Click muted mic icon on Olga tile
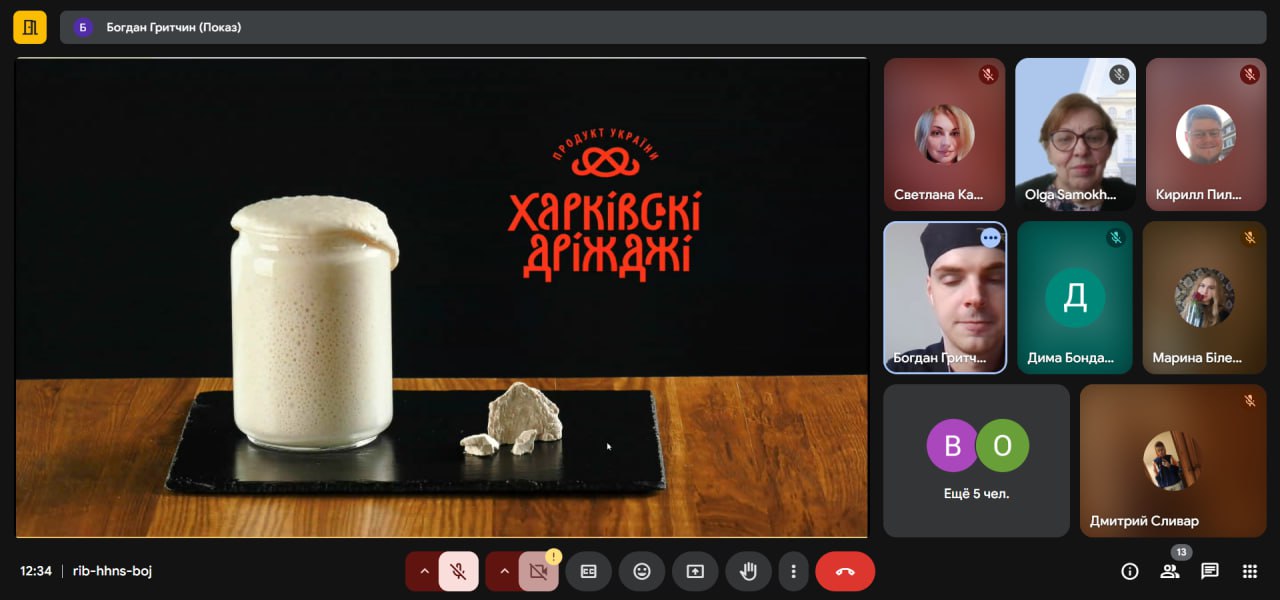Image resolution: width=1280 pixels, height=600 pixels. click(1119, 74)
